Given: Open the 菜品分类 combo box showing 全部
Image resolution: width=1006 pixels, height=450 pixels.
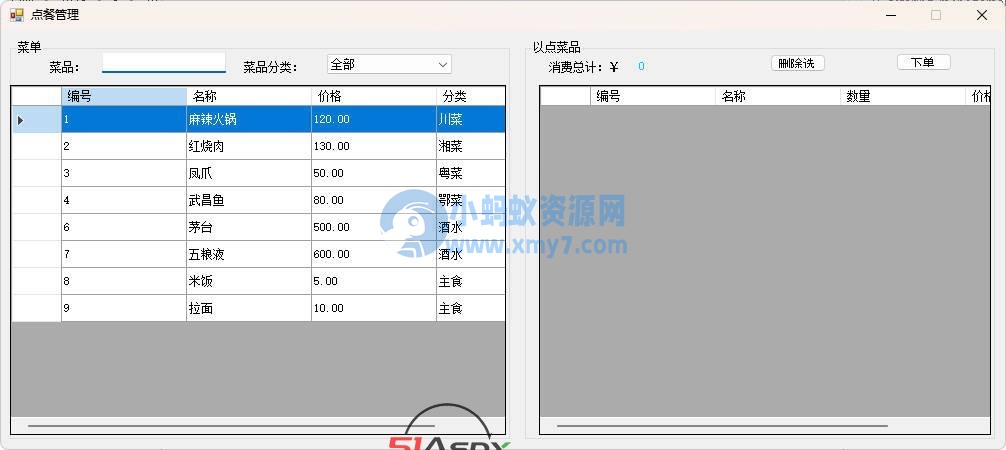Looking at the screenshot, I should (389, 64).
